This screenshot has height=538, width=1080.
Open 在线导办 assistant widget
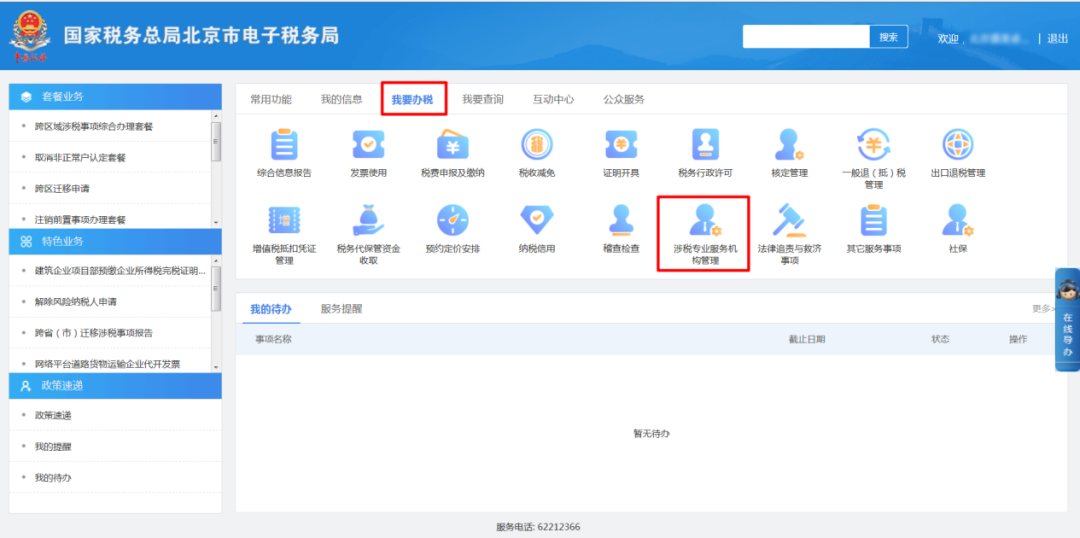(1068, 320)
